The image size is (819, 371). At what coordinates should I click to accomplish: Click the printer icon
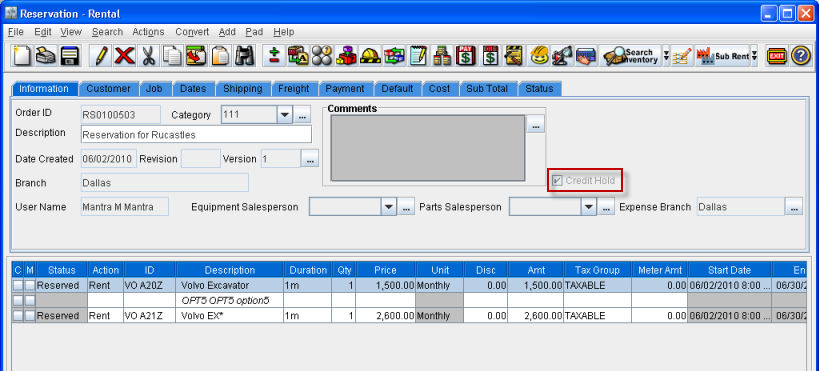[46, 55]
